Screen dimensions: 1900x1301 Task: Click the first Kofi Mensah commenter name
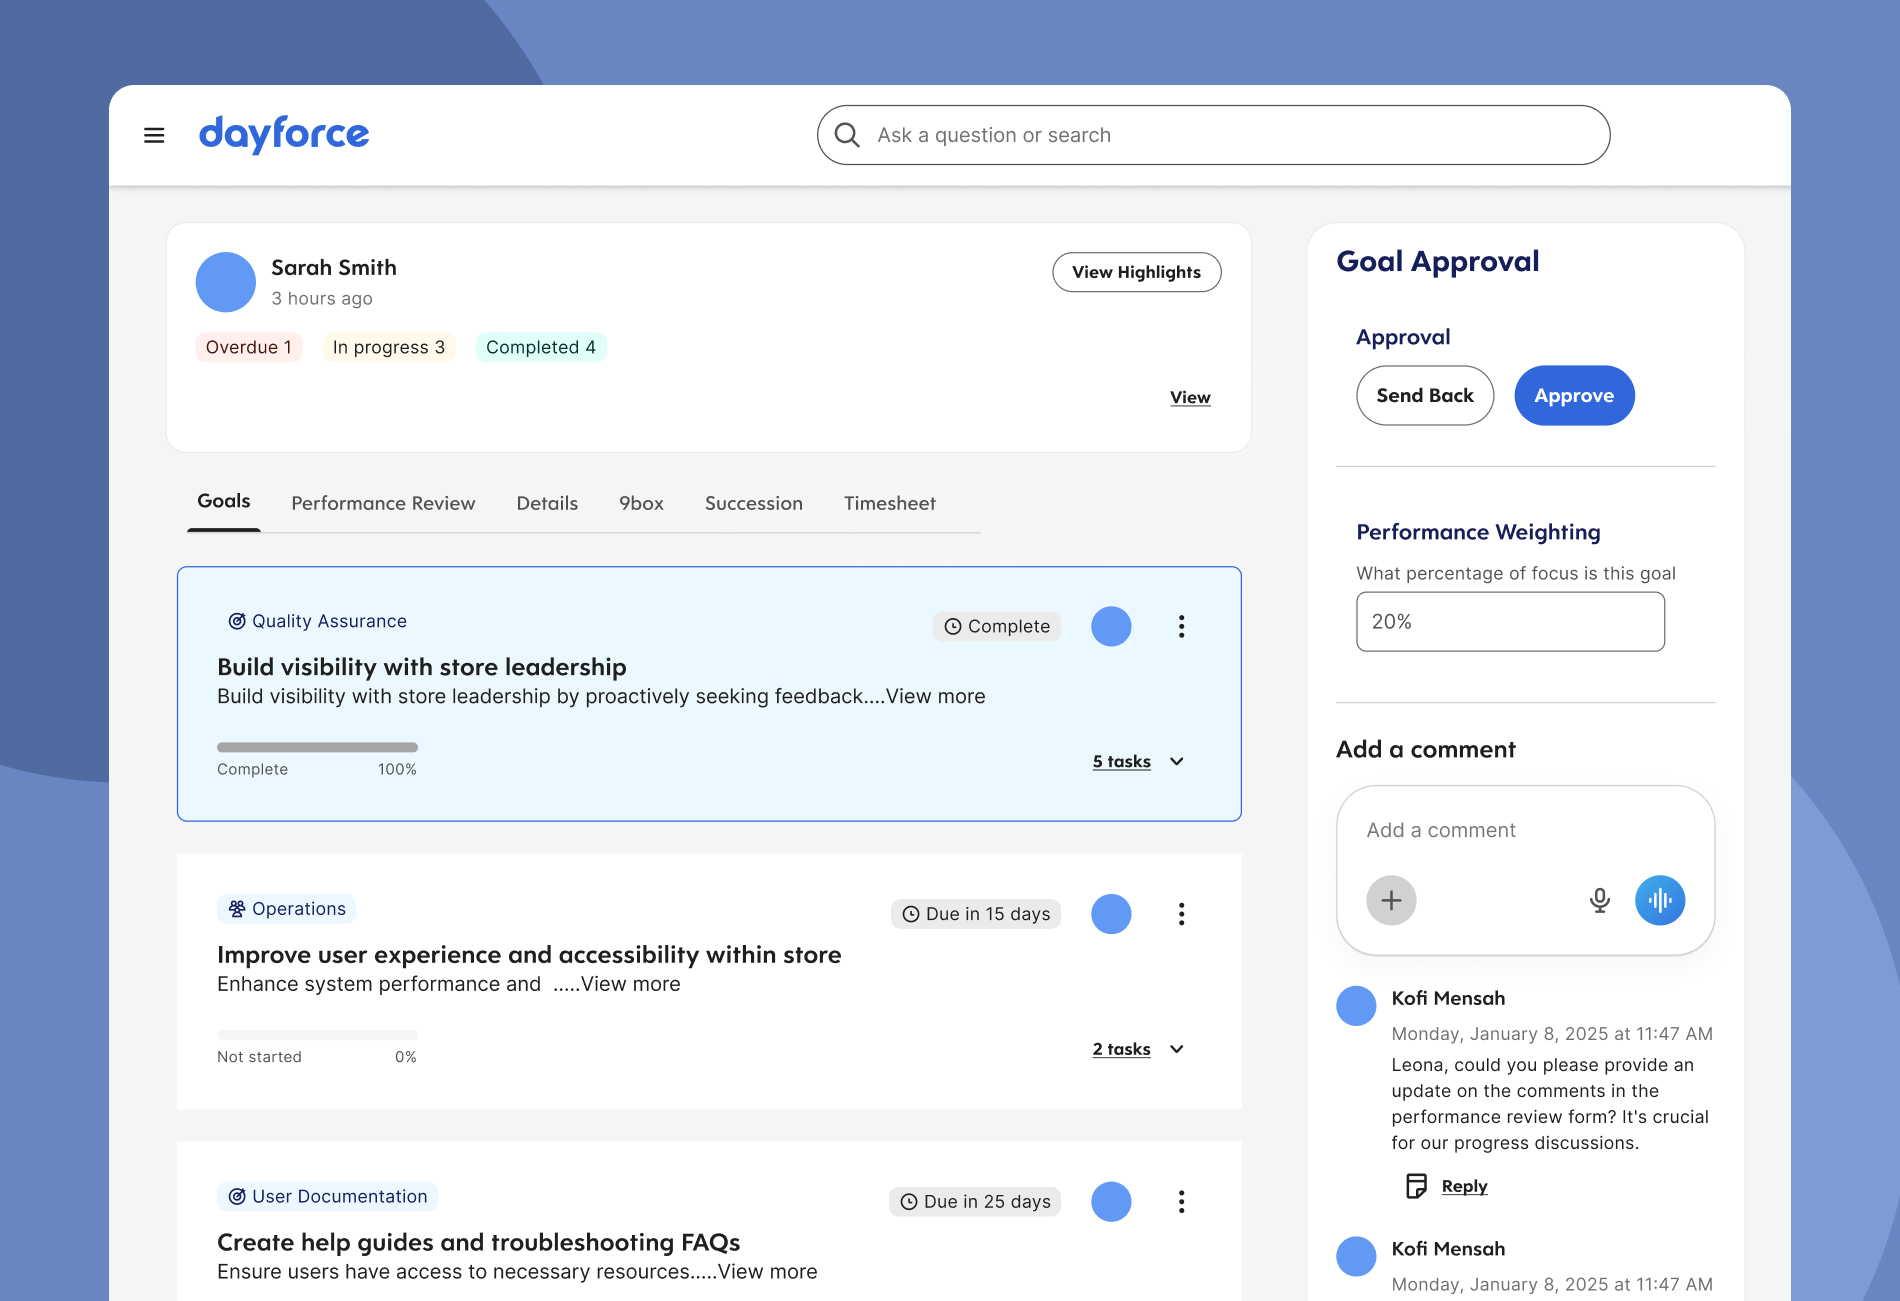pyautogui.click(x=1448, y=998)
